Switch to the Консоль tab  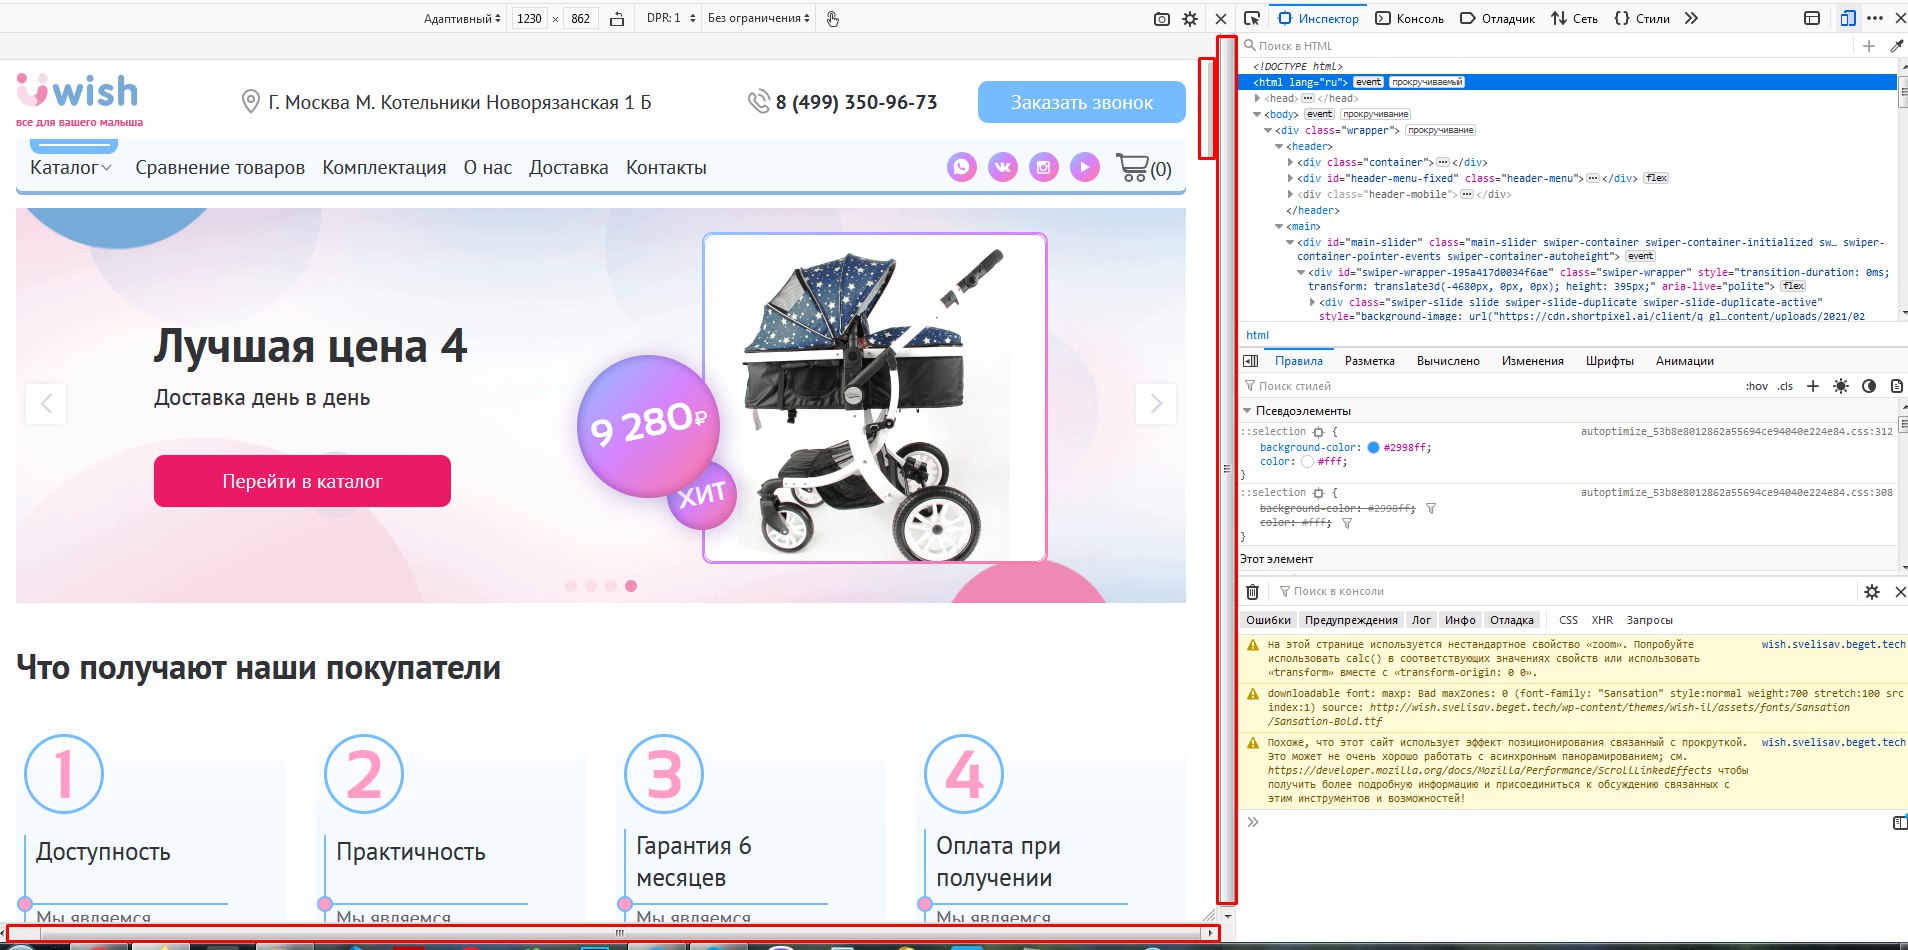pos(1410,18)
